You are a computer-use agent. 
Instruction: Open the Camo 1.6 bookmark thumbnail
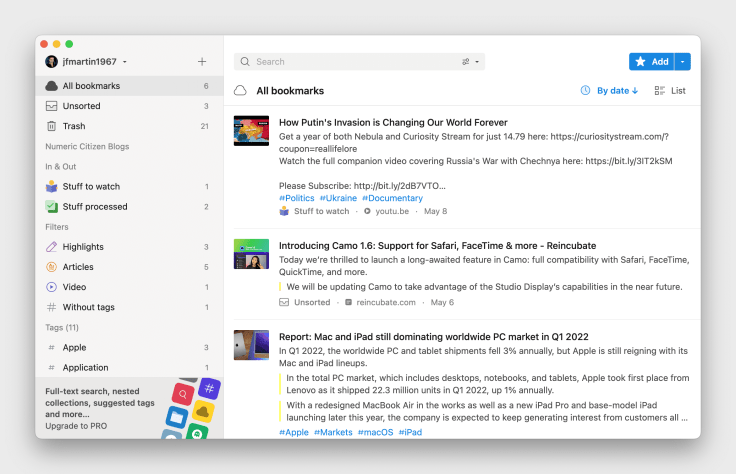tap(252, 254)
